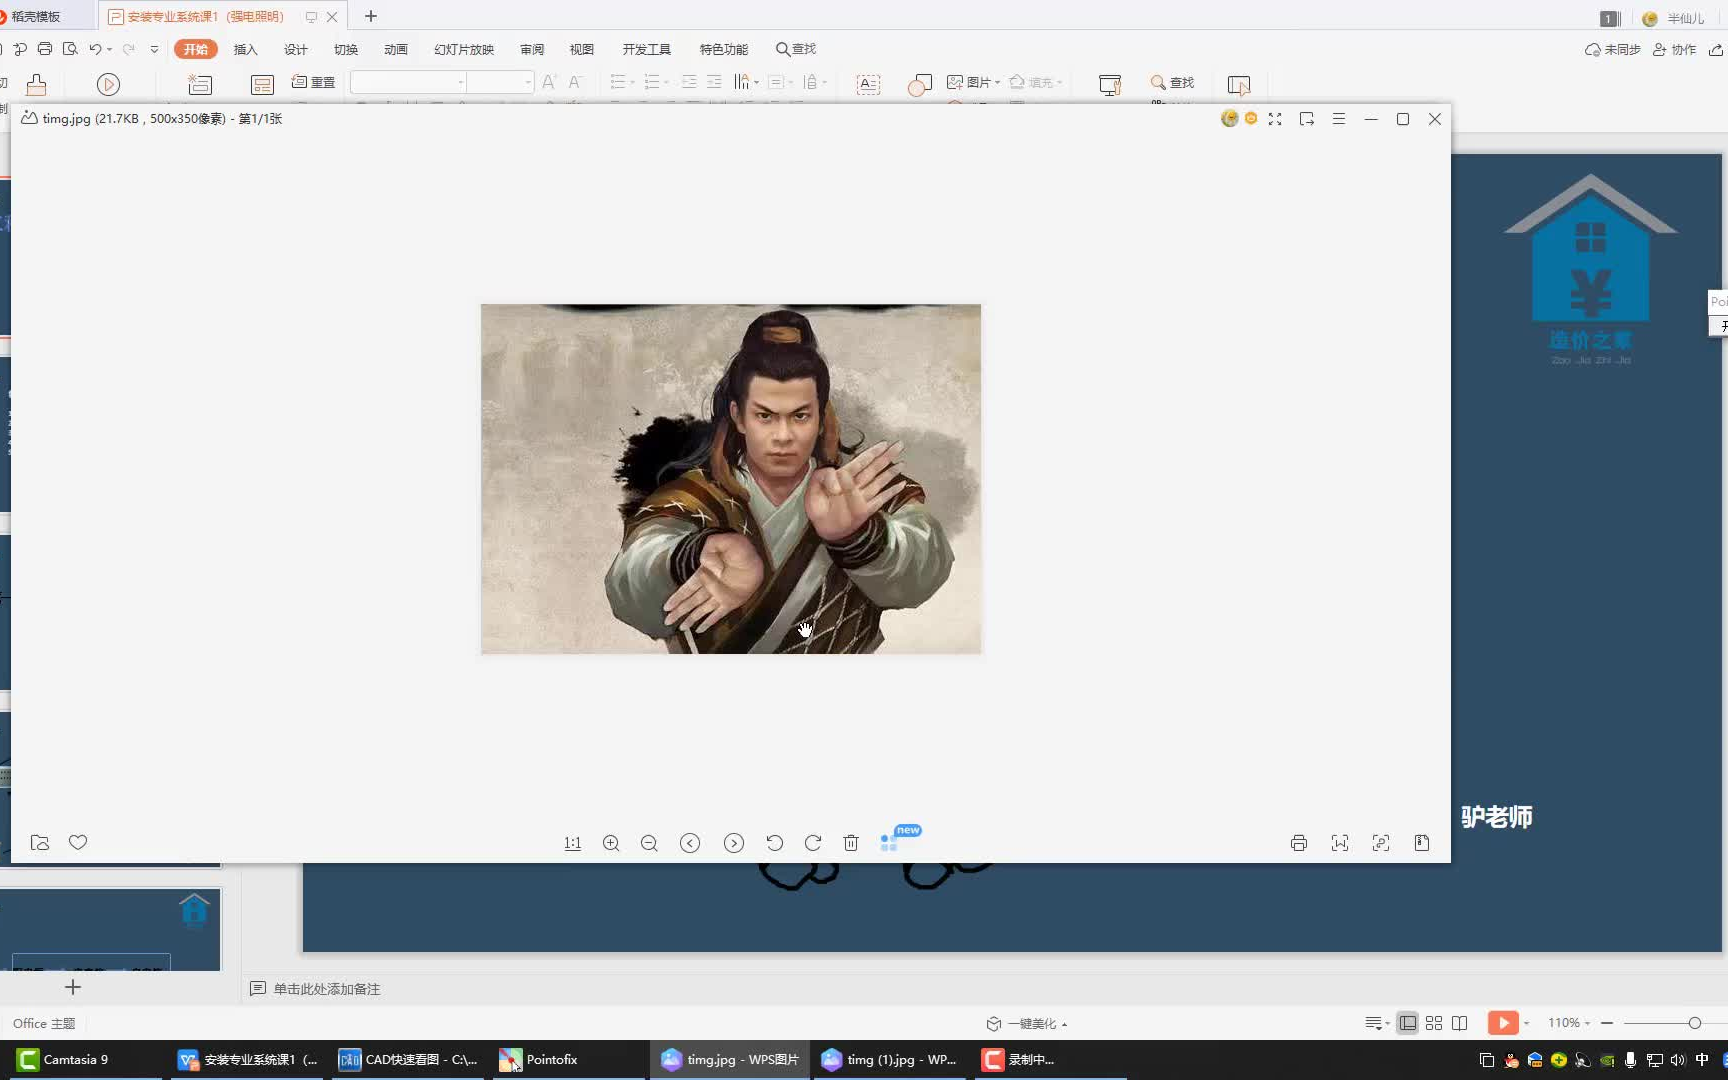Switch to reading view in status bar
This screenshot has height=1080, width=1728.
coord(1460,1023)
